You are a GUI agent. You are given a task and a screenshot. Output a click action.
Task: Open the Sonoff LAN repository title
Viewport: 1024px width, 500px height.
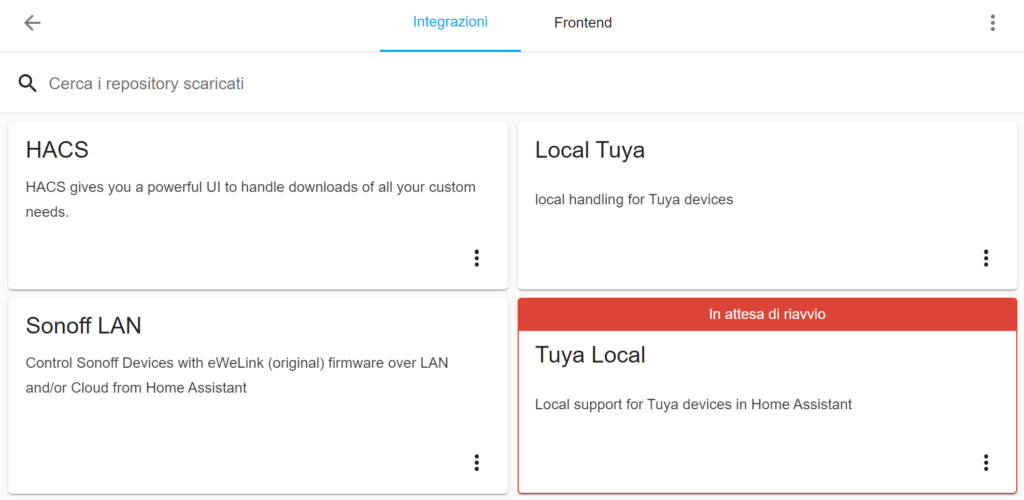(84, 325)
